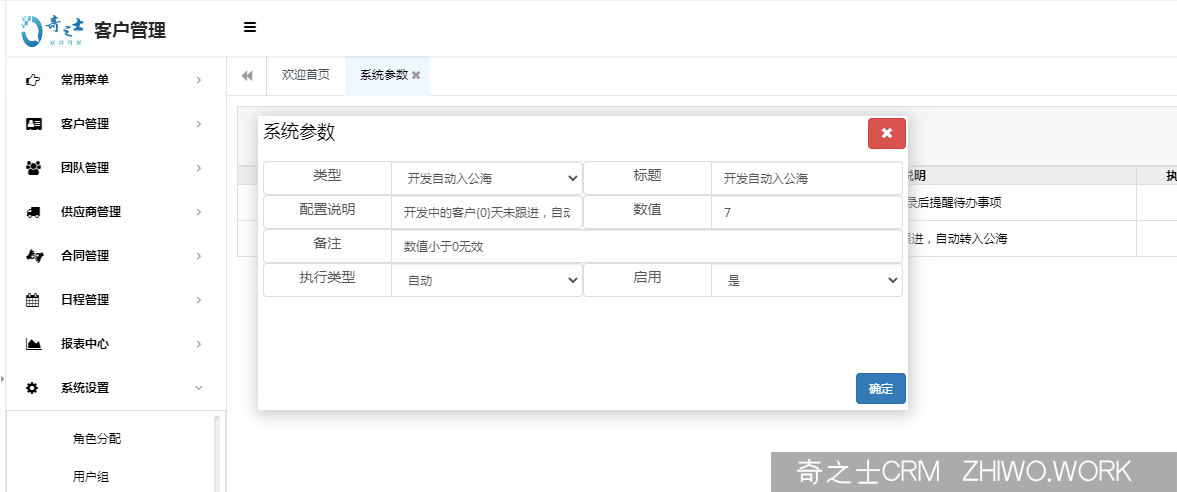The width and height of the screenshot is (1177, 492).
Task: Click the hamburger menu icon
Action: pyautogui.click(x=250, y=27)
